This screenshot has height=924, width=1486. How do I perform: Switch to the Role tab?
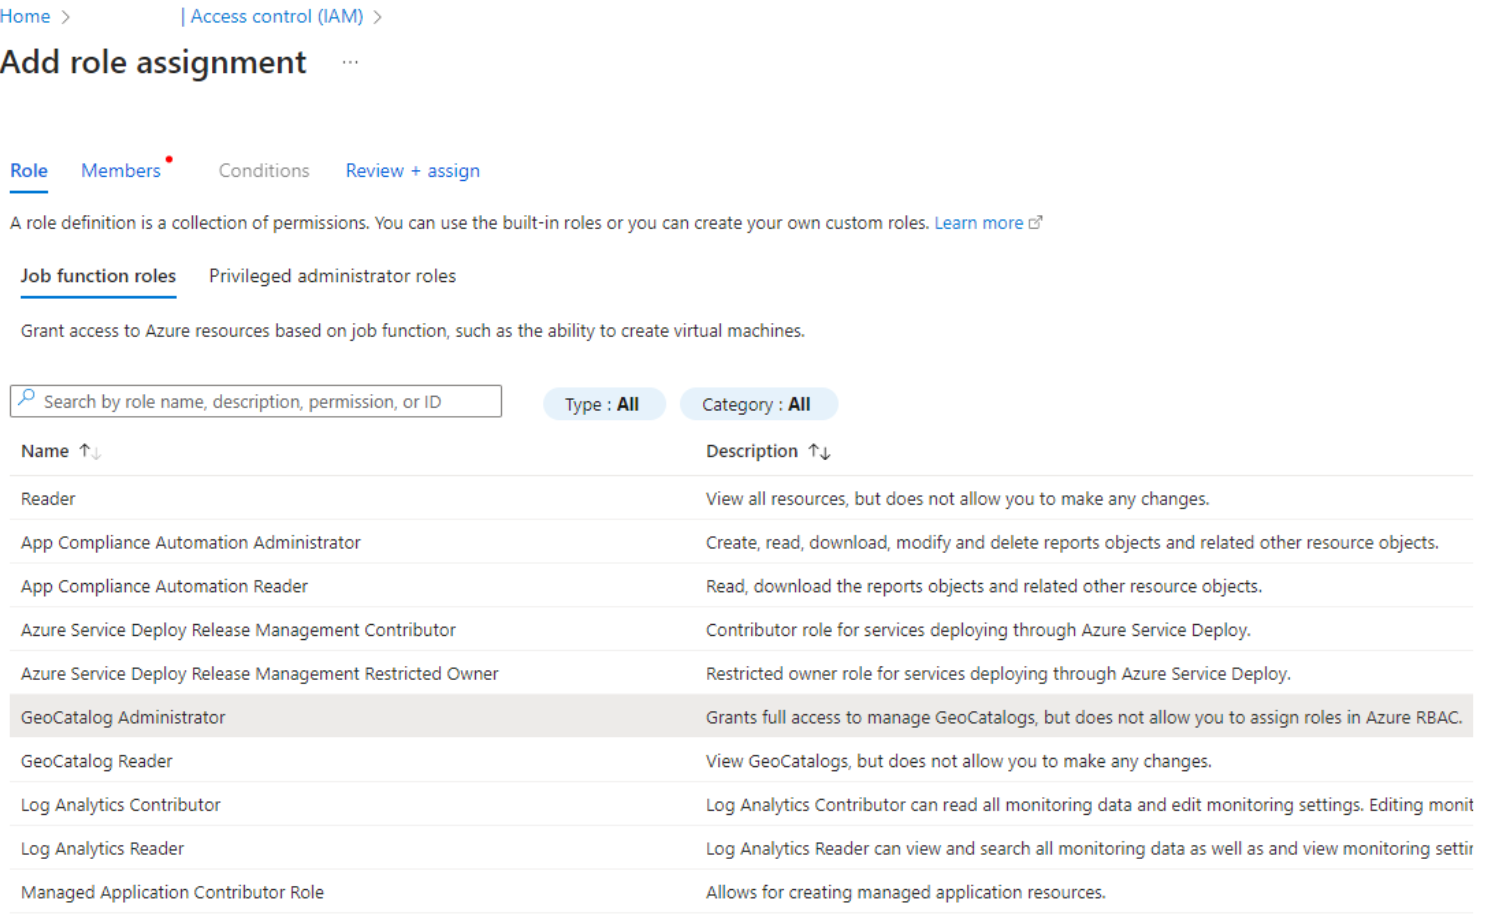[x=29, y=171]
